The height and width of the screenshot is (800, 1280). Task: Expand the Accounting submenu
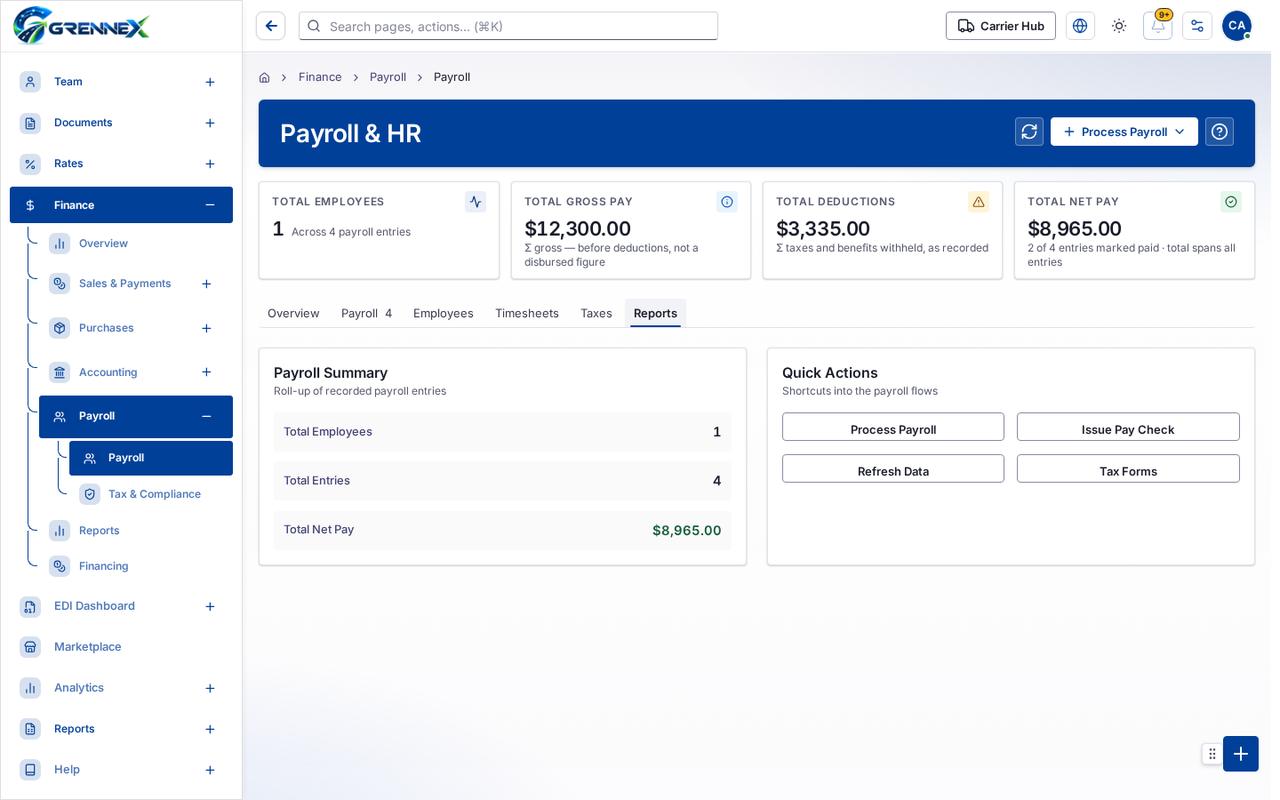click(x=206, y=372)
